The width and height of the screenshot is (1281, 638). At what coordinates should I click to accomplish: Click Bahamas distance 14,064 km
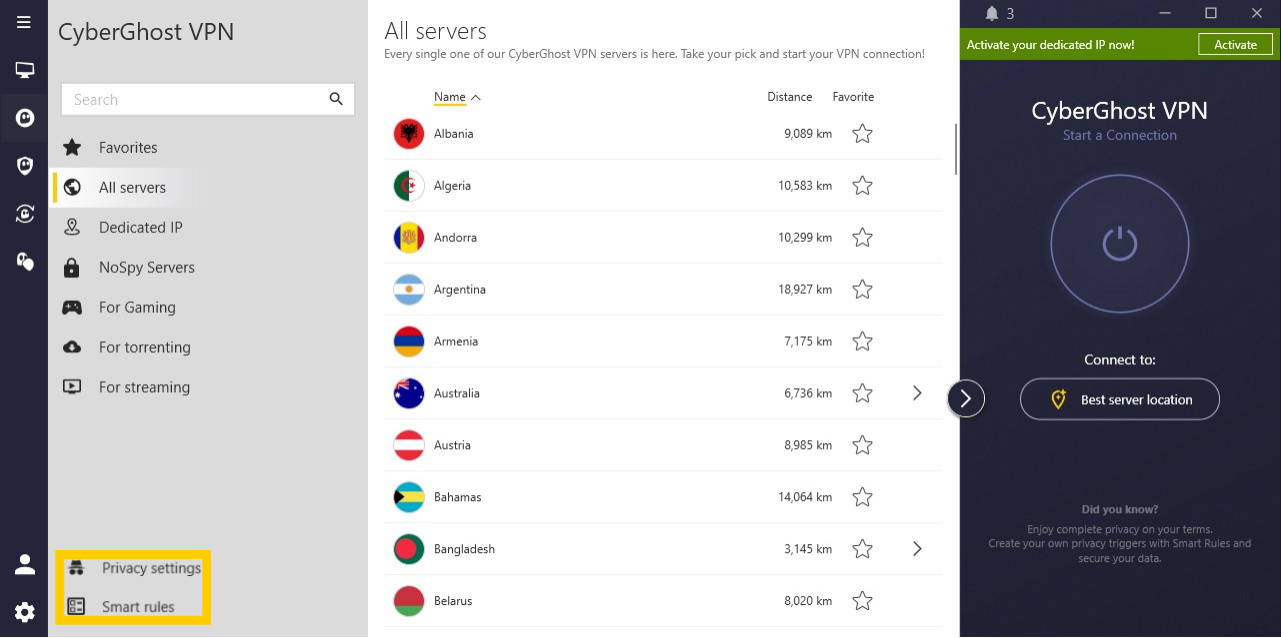pyautogui.click(x=805, y=497)
